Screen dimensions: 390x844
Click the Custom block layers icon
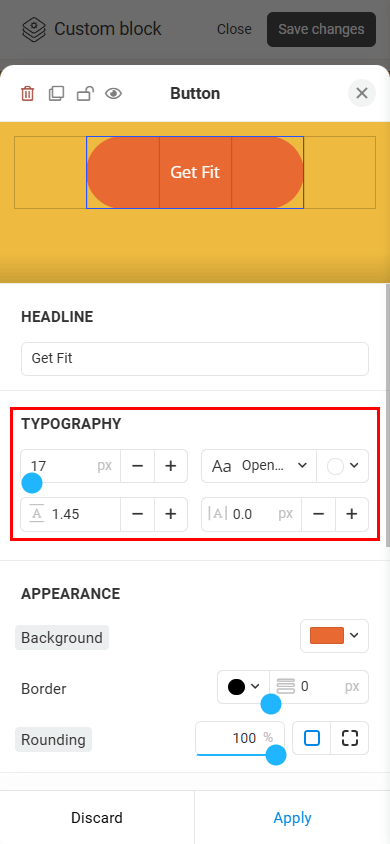click(34, 29)
